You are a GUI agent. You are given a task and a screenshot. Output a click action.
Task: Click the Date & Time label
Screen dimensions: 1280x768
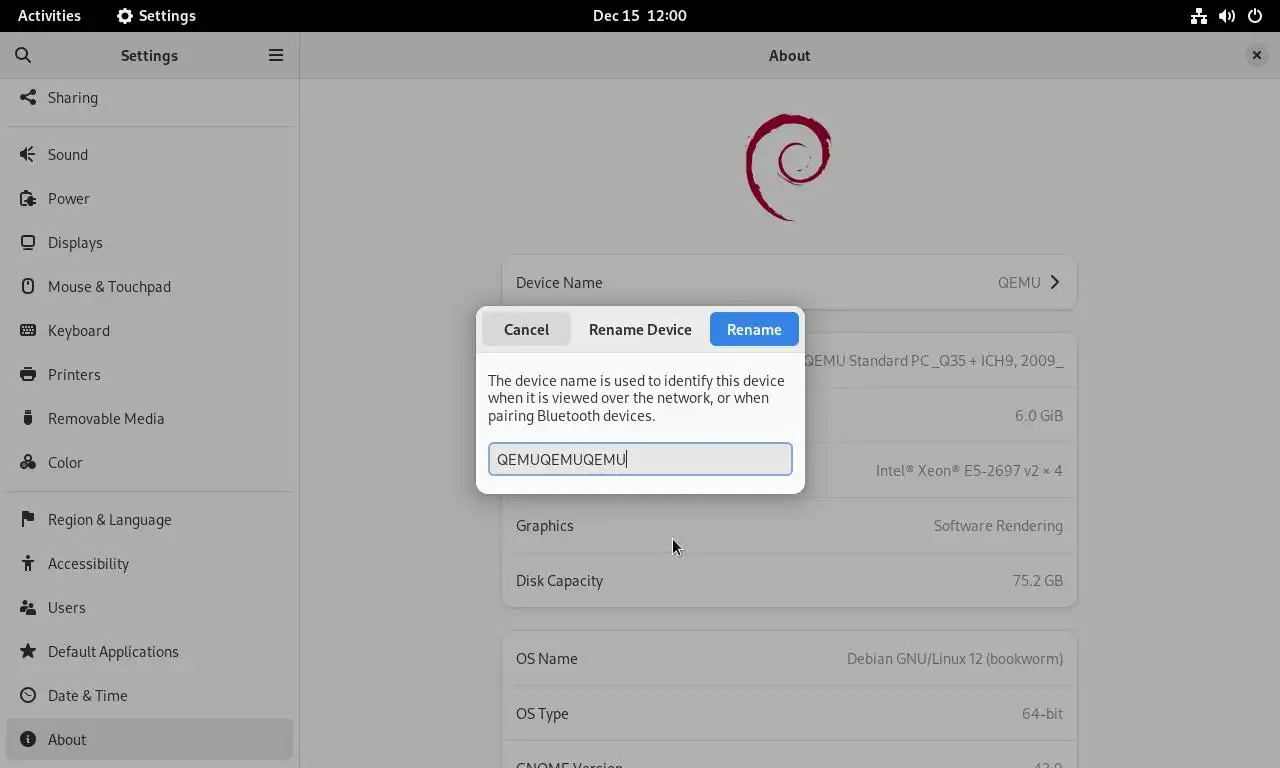(88, 695)
